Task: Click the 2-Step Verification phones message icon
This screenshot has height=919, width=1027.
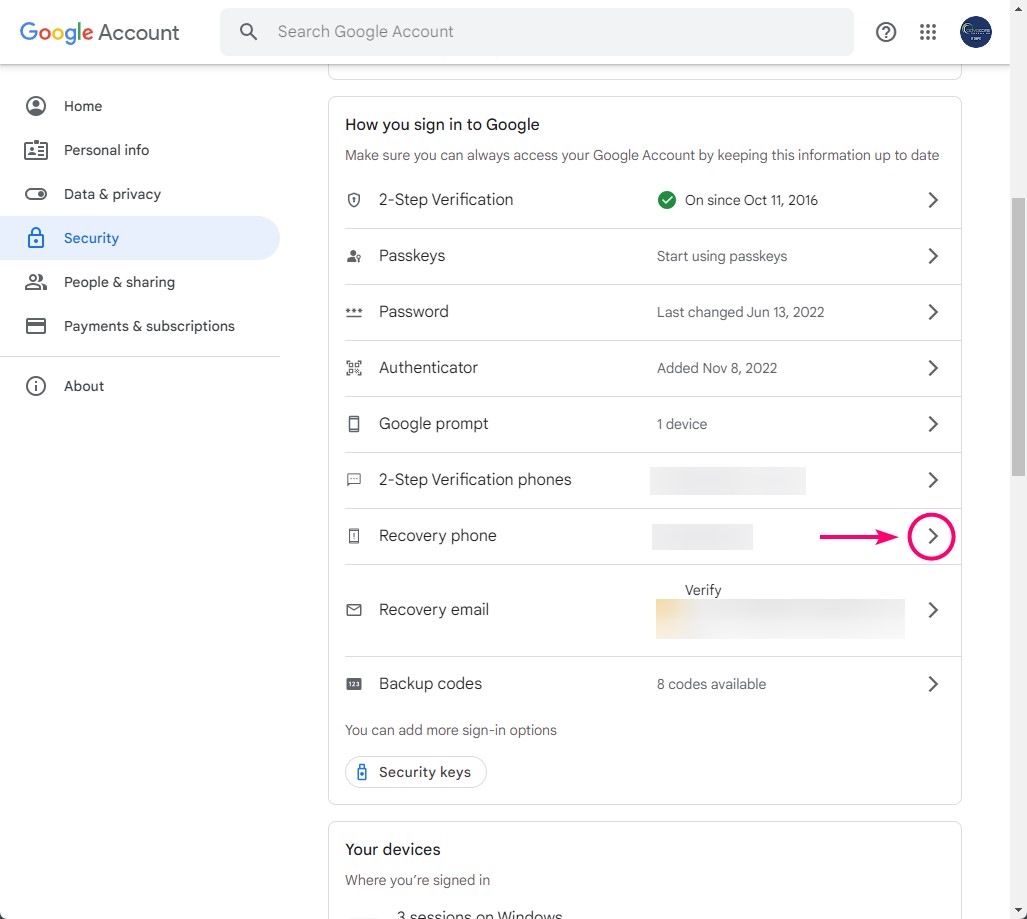Action: point(354,479)
